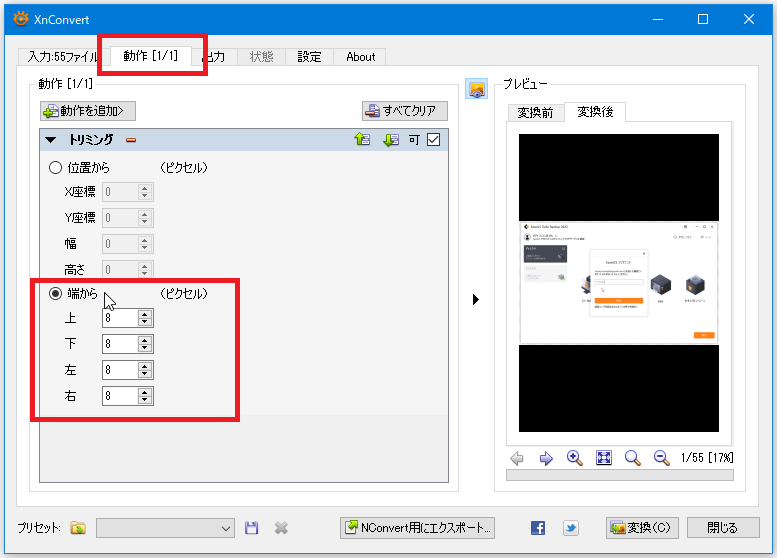Click the 動作を追加 button
This screenshot has width=777, height=558.
pyautogui.click(x=88, y=111)
